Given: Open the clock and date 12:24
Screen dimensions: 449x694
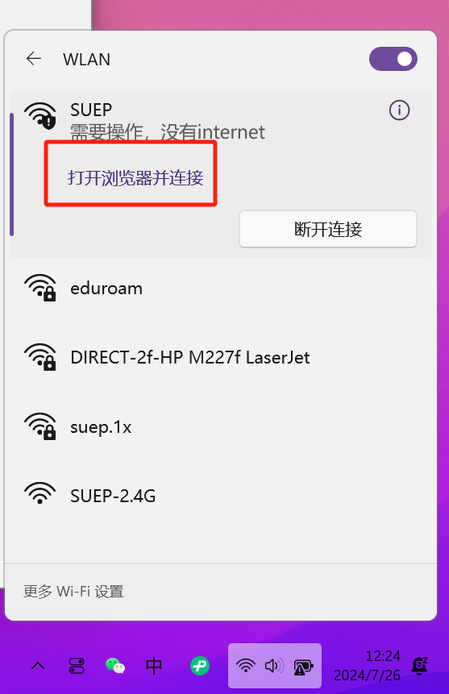Looking at the screenshot, I should 367,666.
